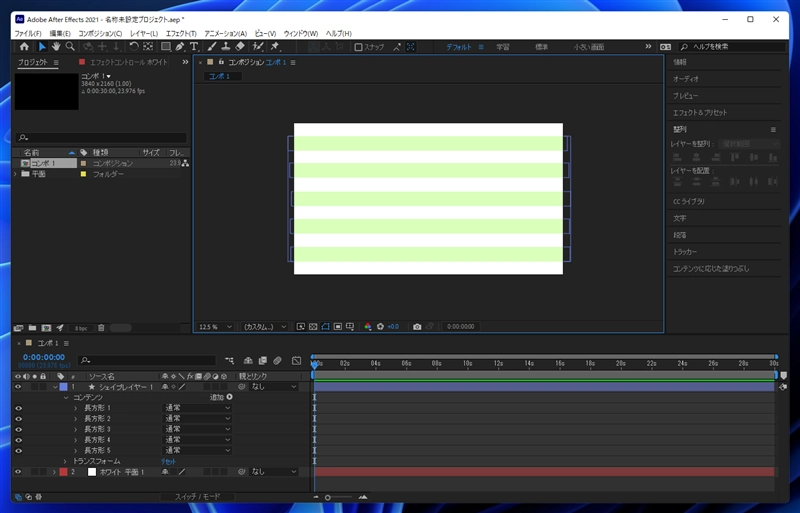Switch to the 標準 workspace tab
800x513 pixels.
[x=541, y=46]
